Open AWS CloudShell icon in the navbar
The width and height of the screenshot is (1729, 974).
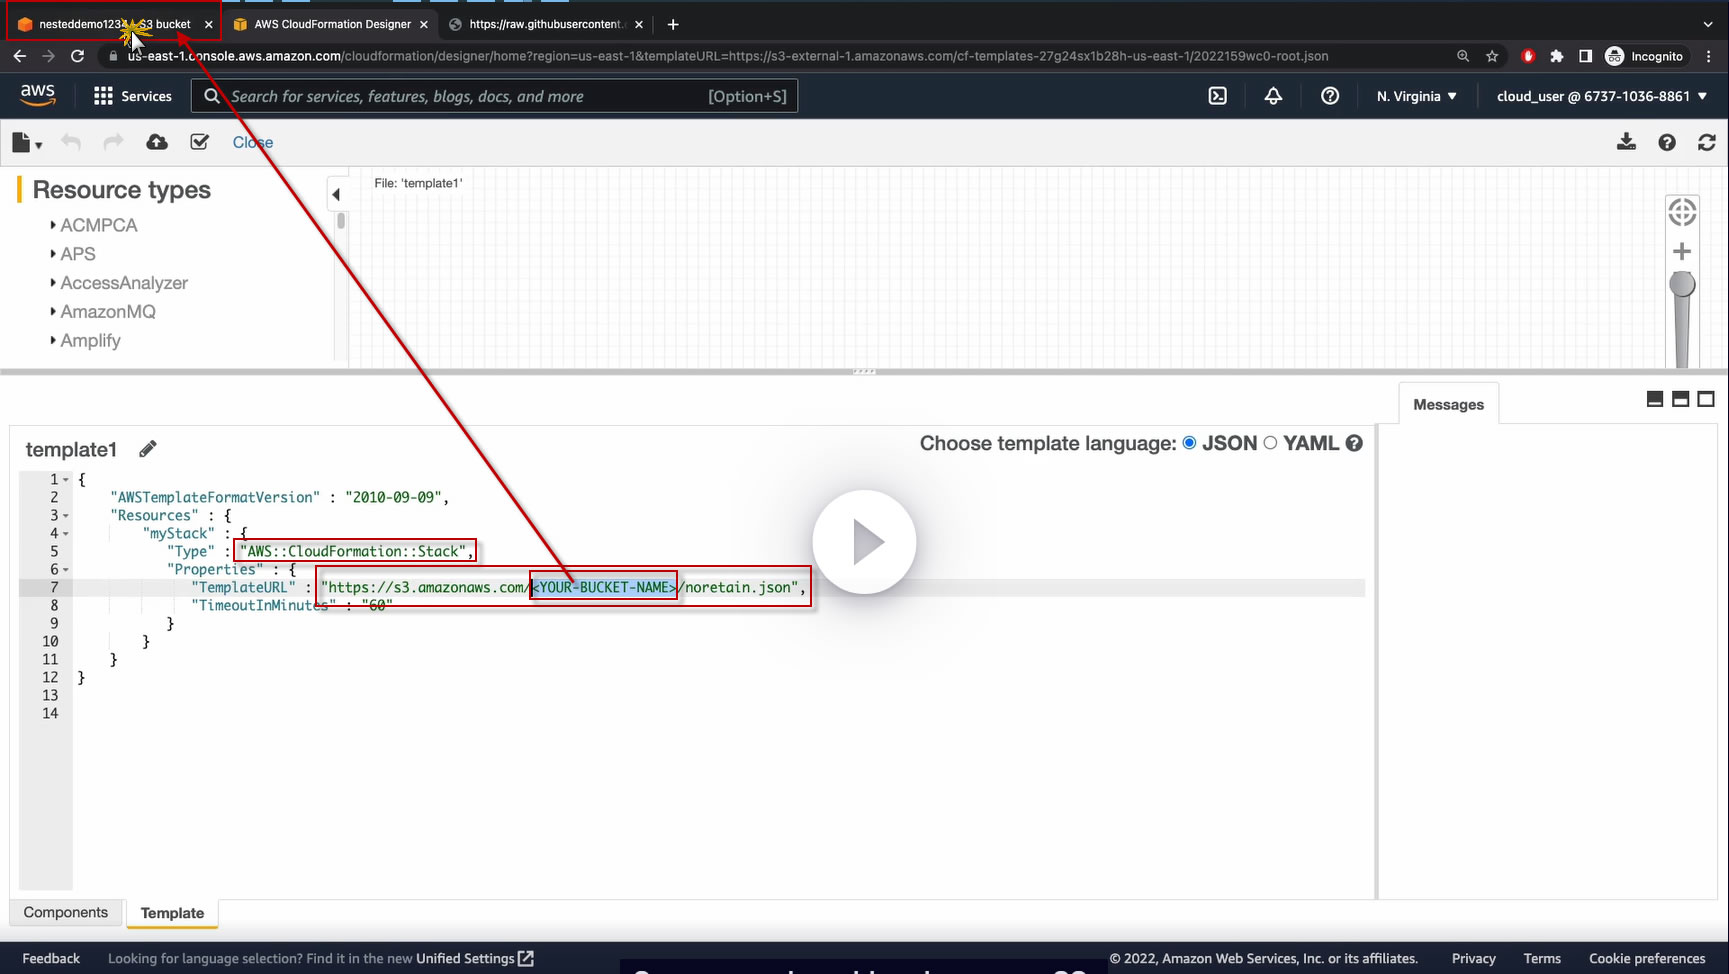[x=1218, y=96]
